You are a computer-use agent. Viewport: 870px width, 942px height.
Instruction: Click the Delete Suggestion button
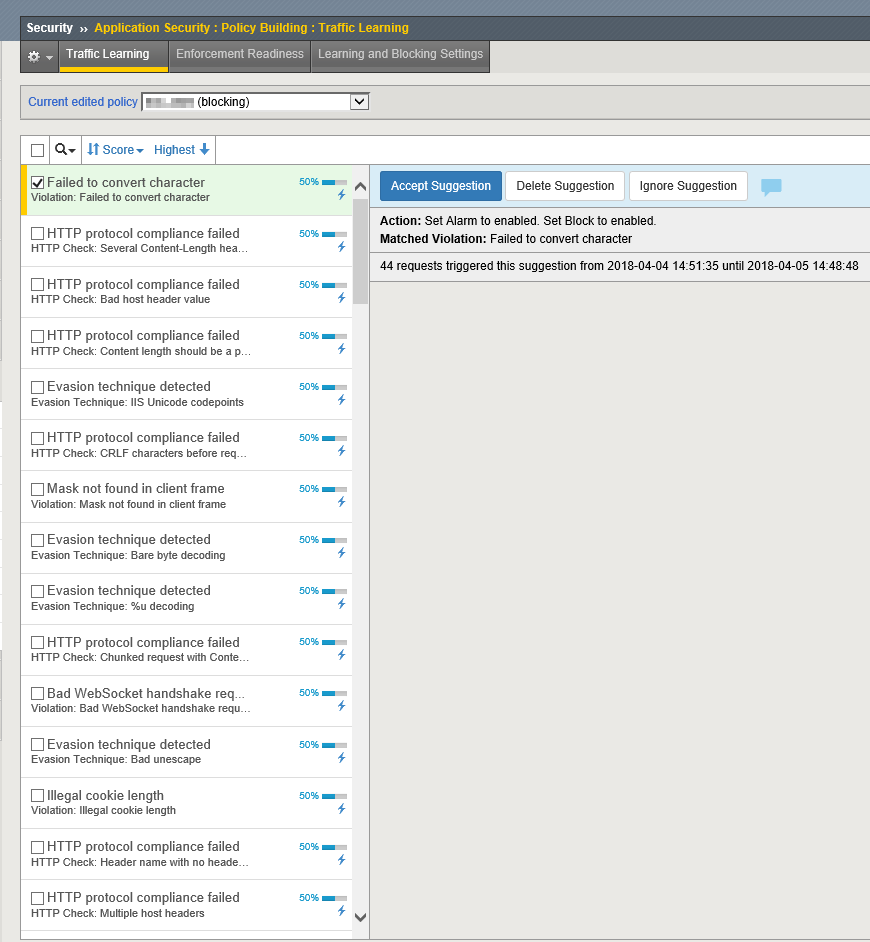coord(565,186)
